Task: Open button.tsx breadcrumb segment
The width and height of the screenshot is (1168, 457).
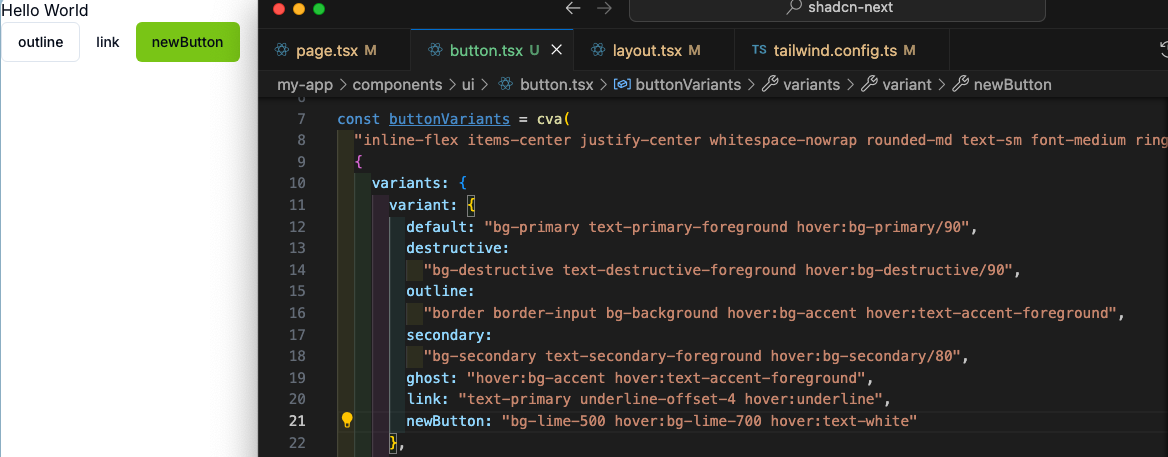Action: tap(556, 85)
